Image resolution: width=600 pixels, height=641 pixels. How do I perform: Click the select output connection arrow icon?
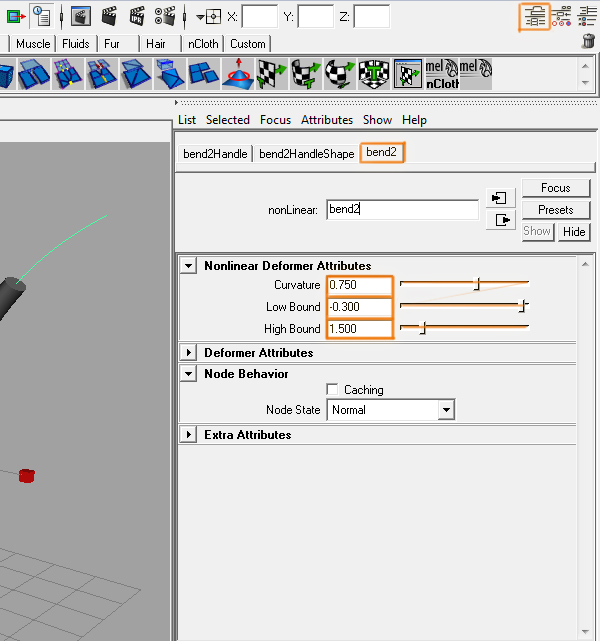(x=500, y=219)
